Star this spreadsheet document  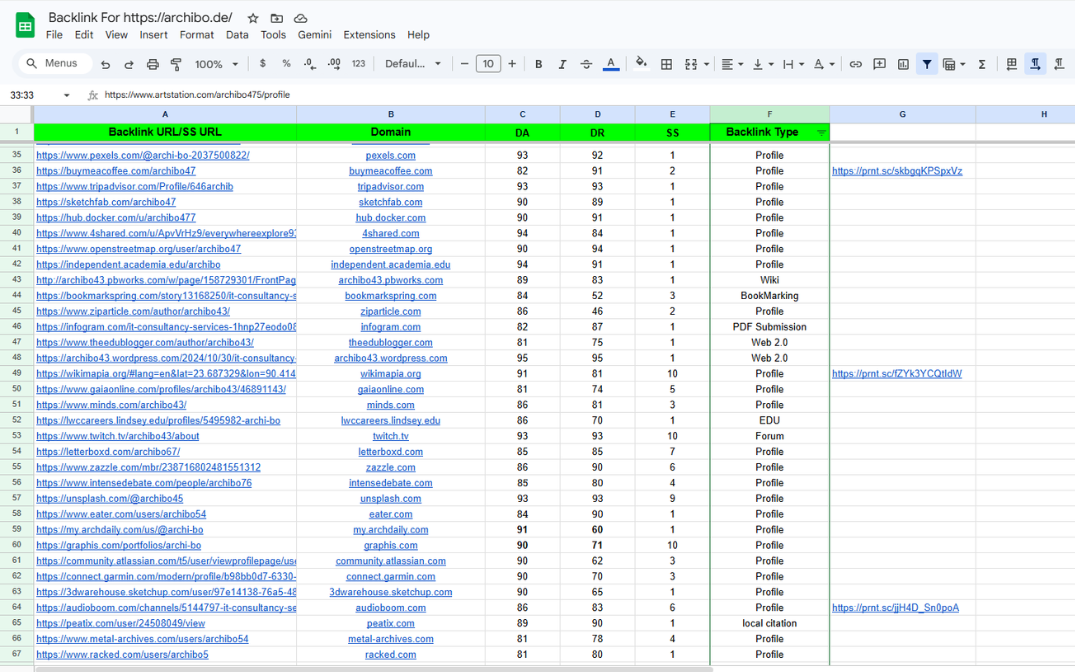253,18
